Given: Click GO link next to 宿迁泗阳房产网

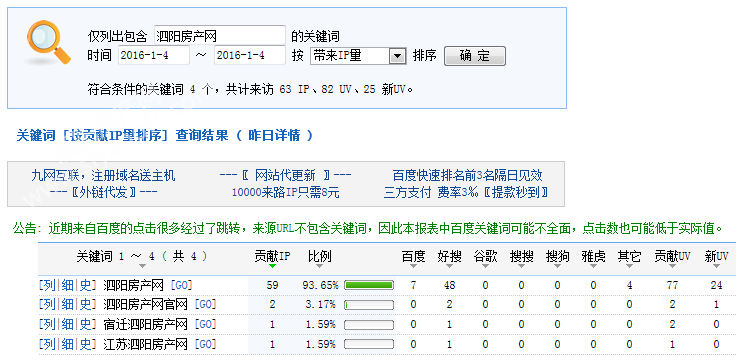Looking at the screenshot, I should tap(205, 324).
